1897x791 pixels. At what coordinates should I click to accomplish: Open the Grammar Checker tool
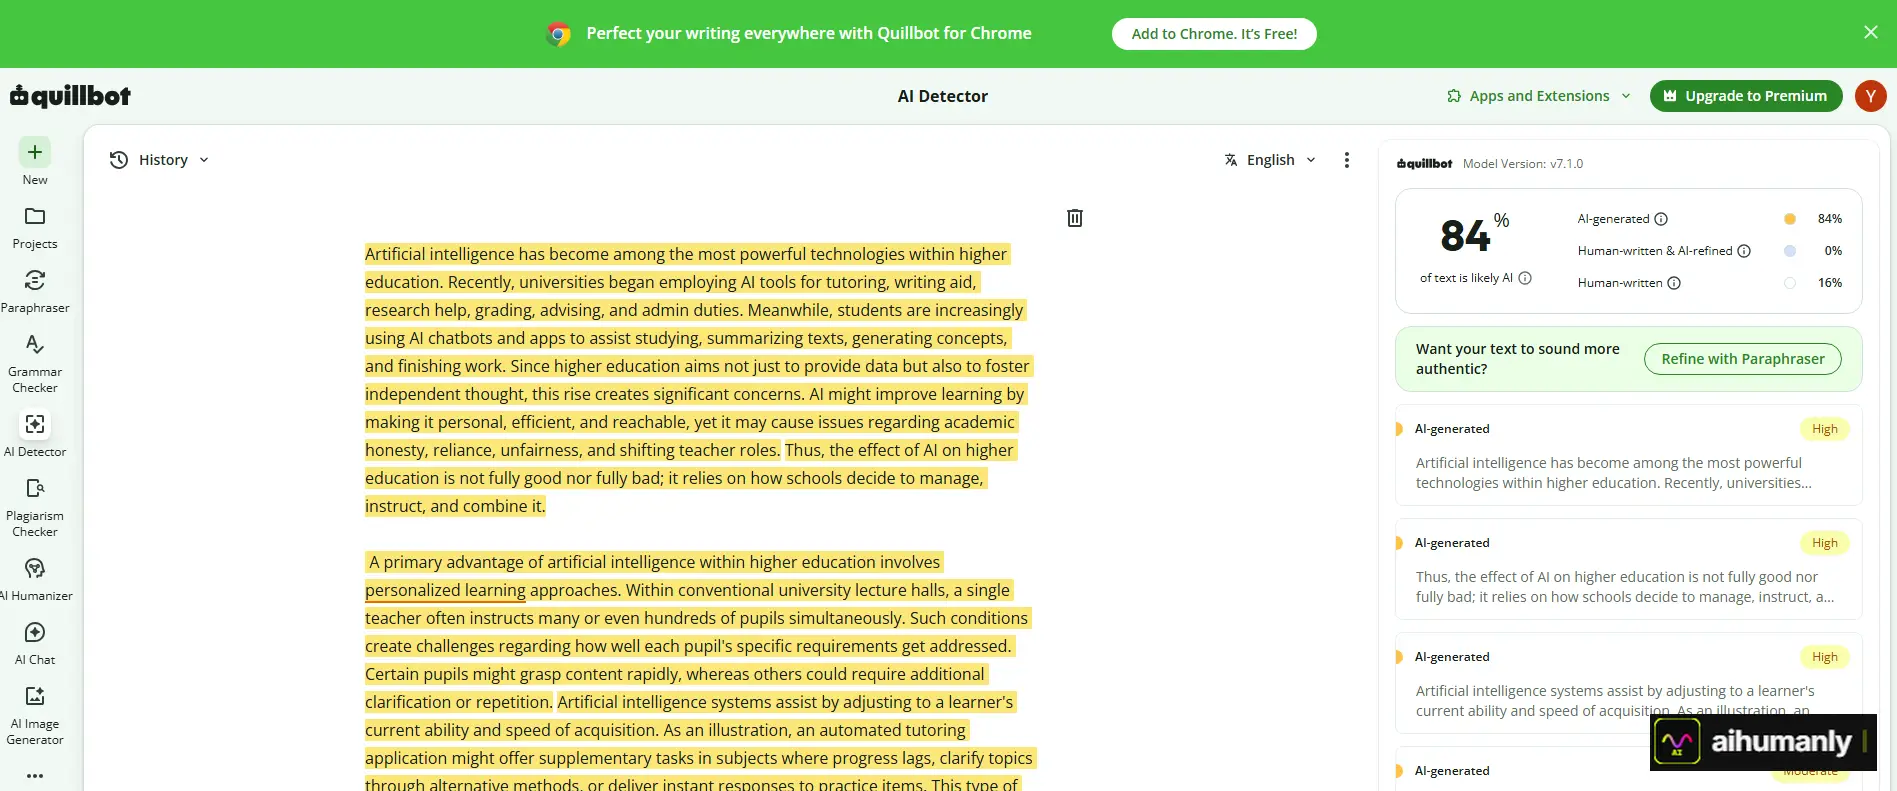pyautogui.click(x=35, y=363)
